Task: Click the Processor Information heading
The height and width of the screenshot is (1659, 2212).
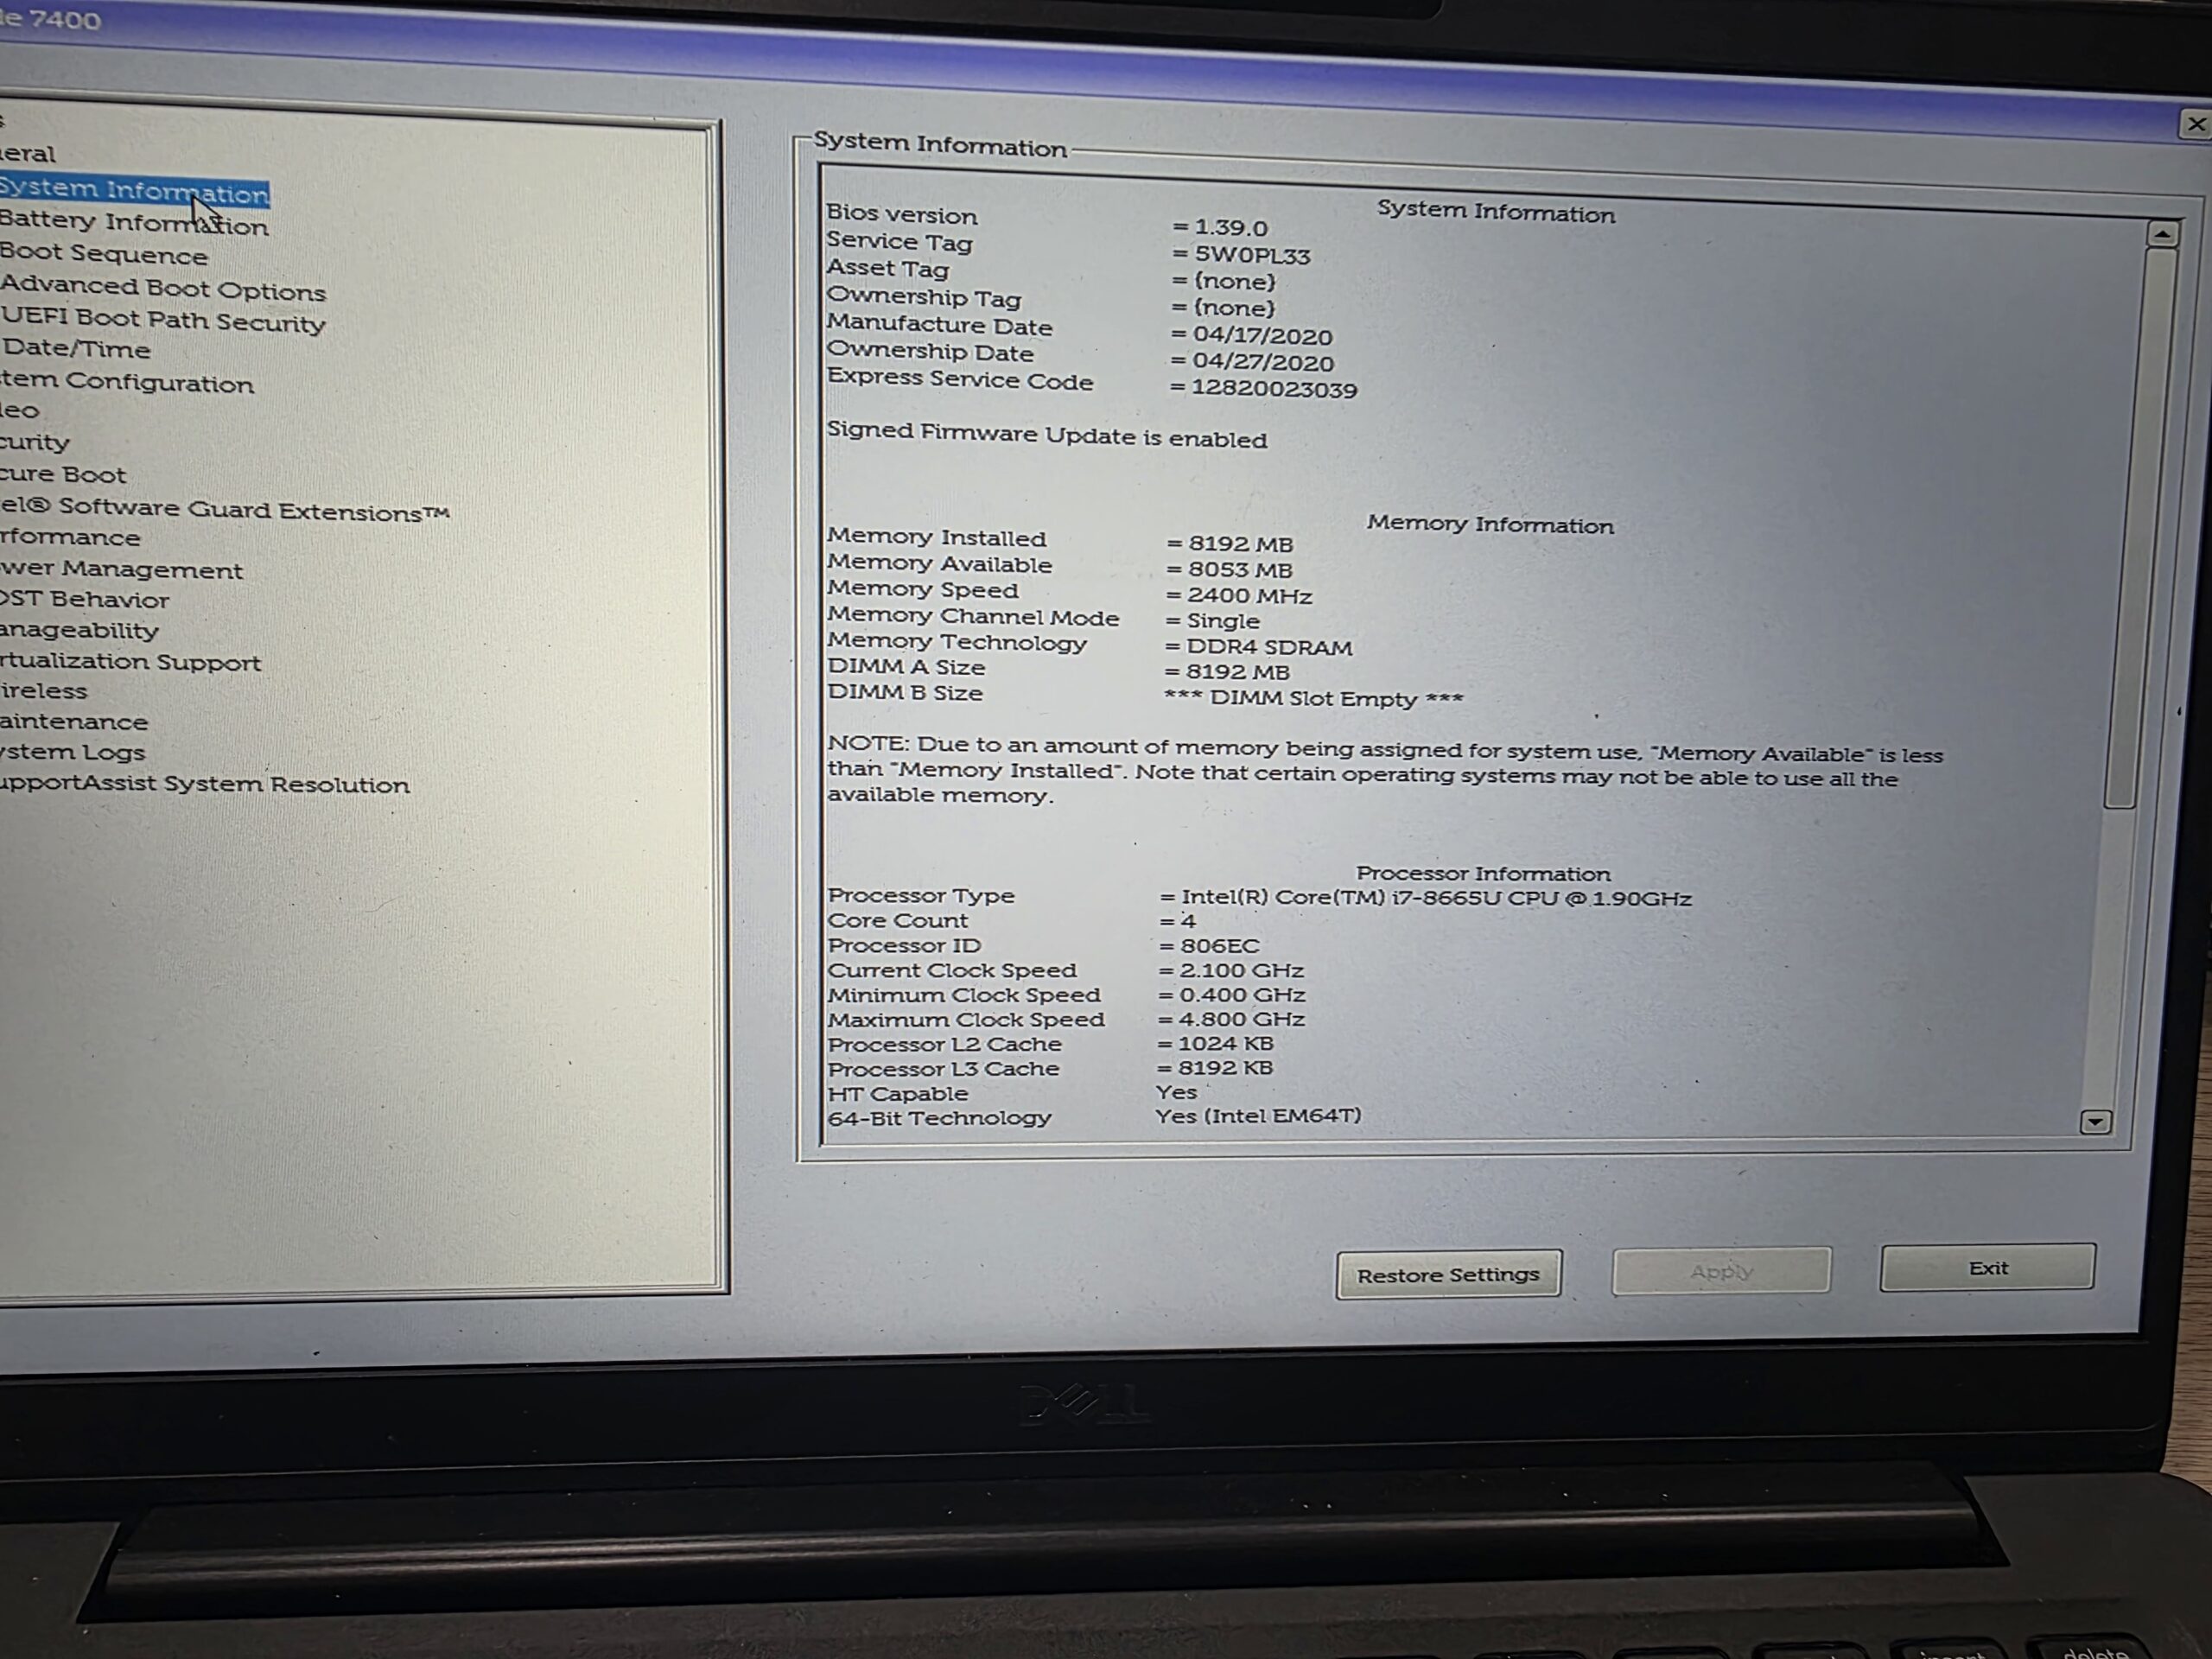Action: point(1483,873)
